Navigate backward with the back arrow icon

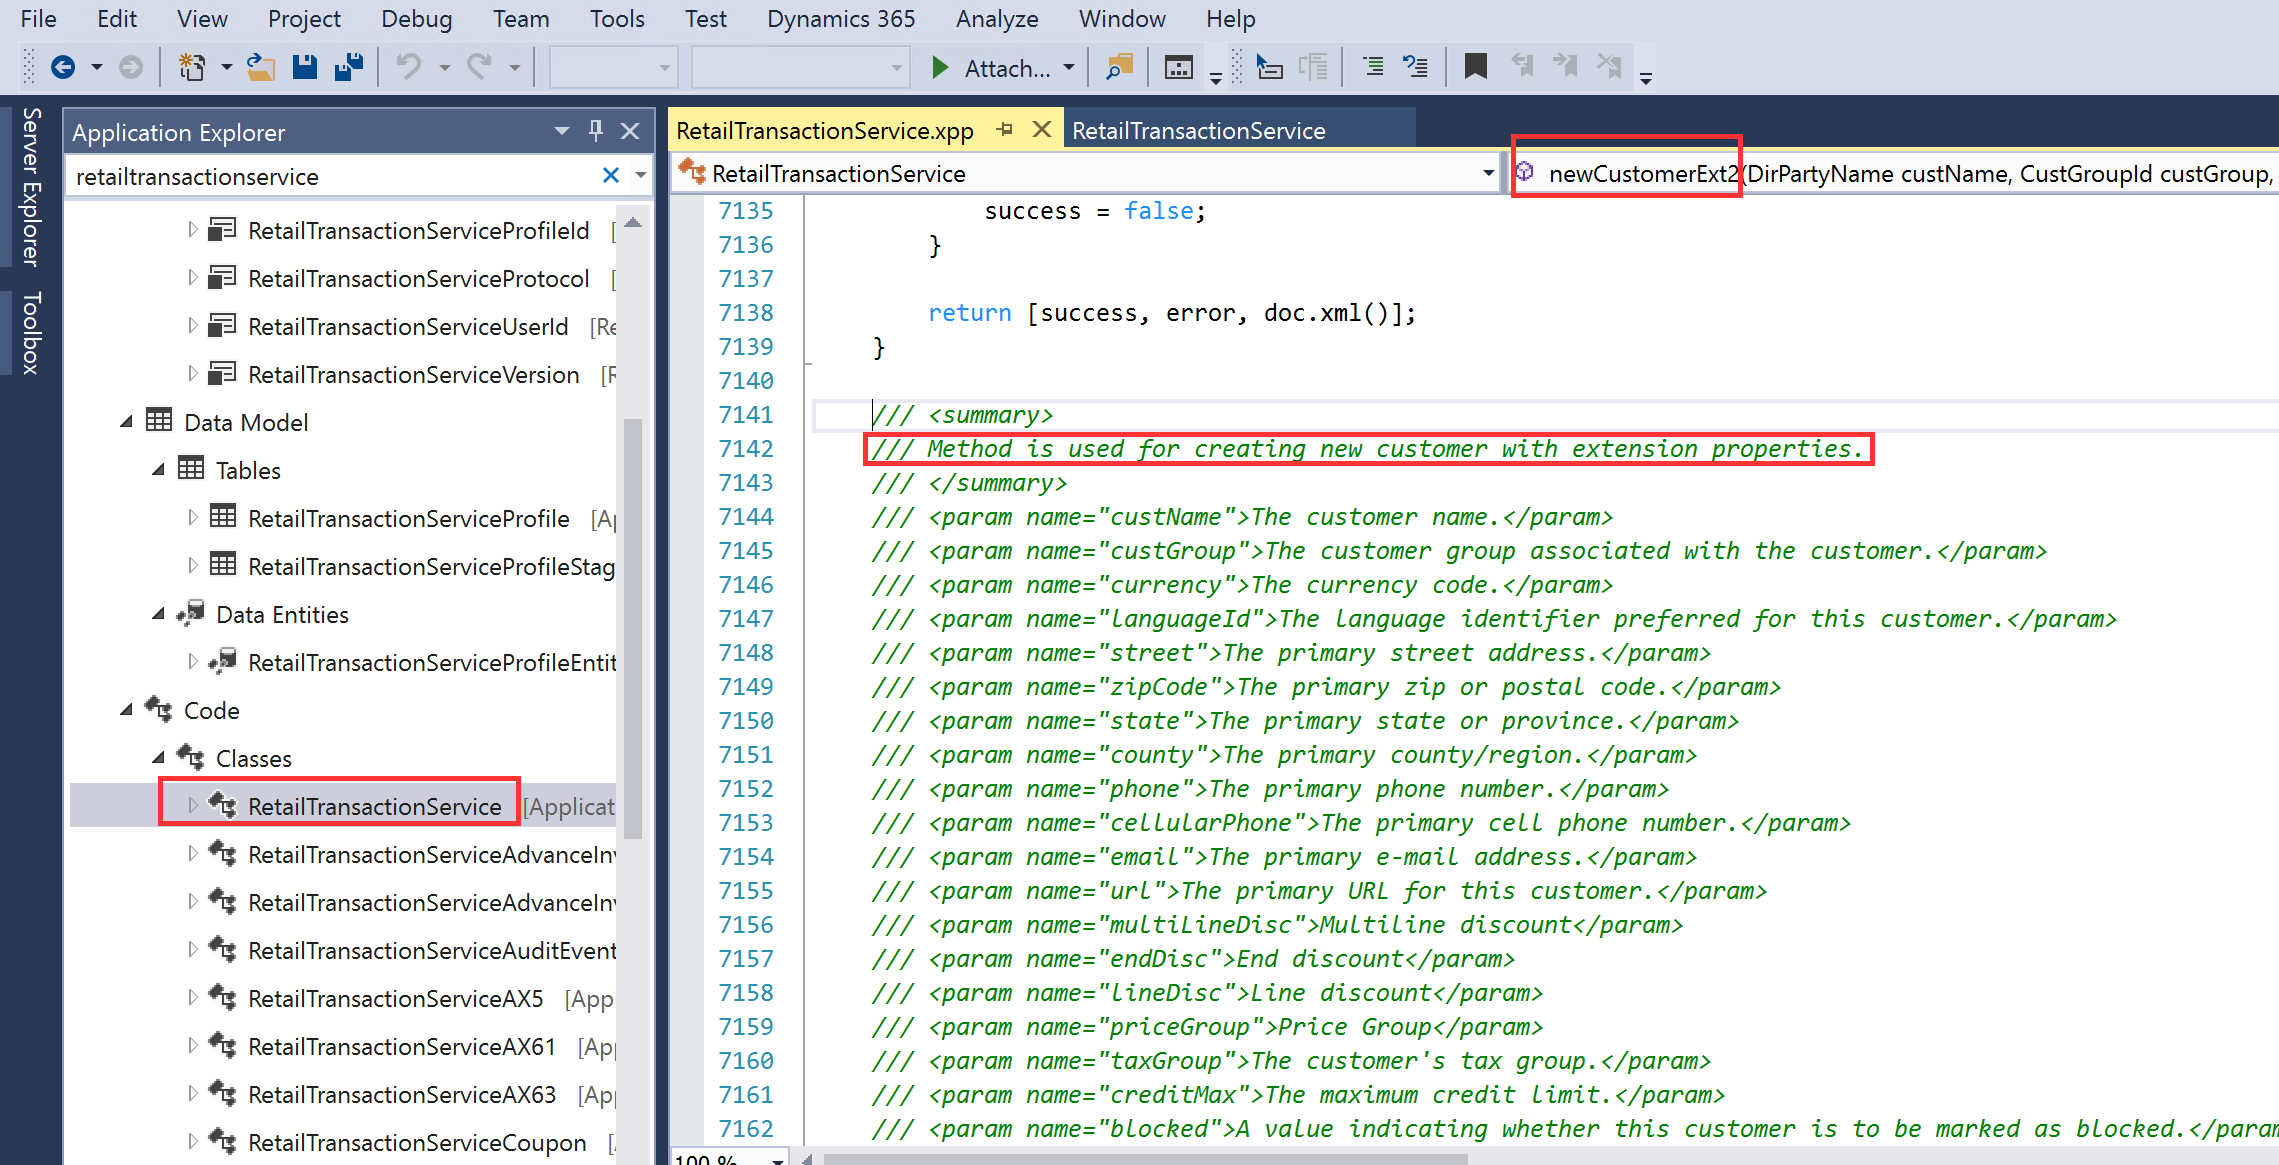63,67
